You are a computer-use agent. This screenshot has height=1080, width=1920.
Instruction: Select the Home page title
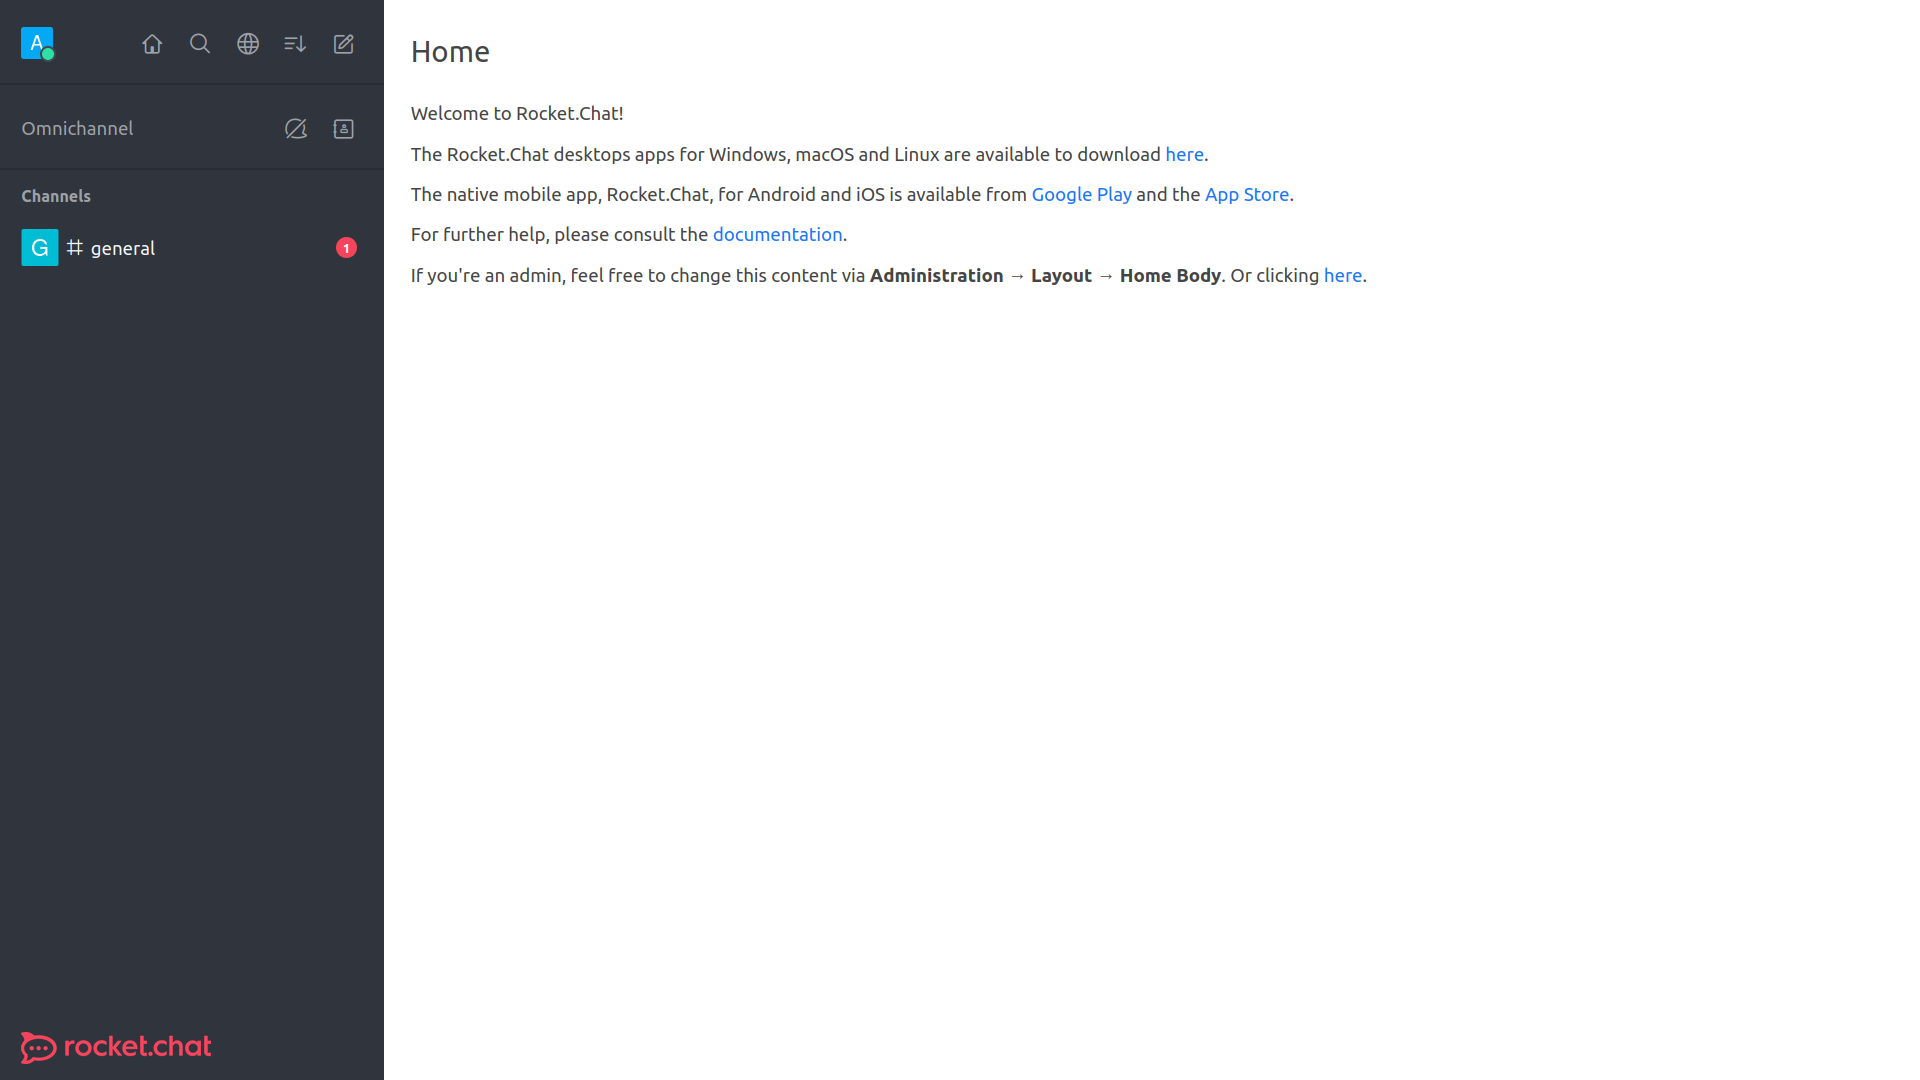450,51
